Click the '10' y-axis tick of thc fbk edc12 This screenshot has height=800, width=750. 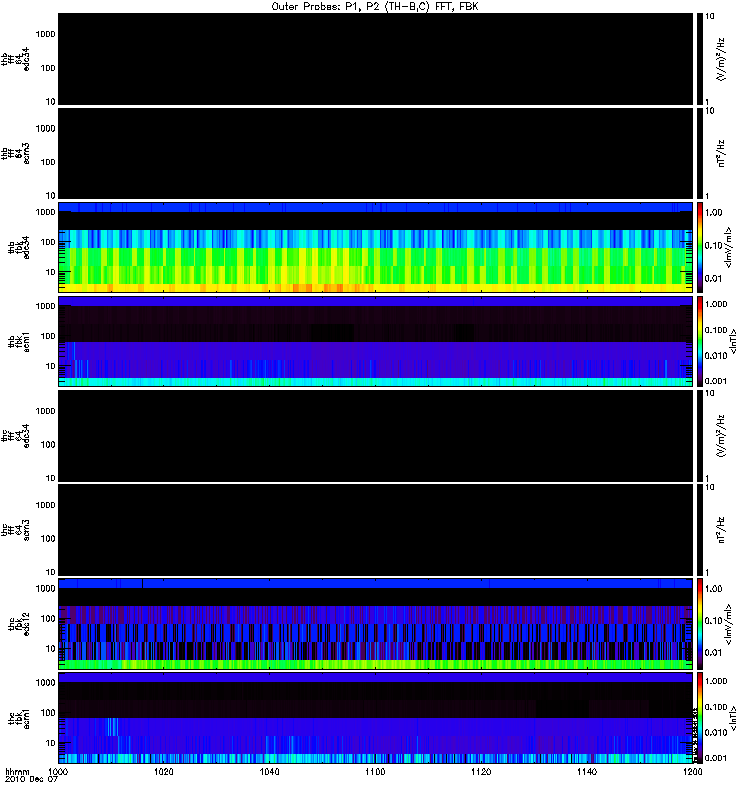[x=51, y=648]
